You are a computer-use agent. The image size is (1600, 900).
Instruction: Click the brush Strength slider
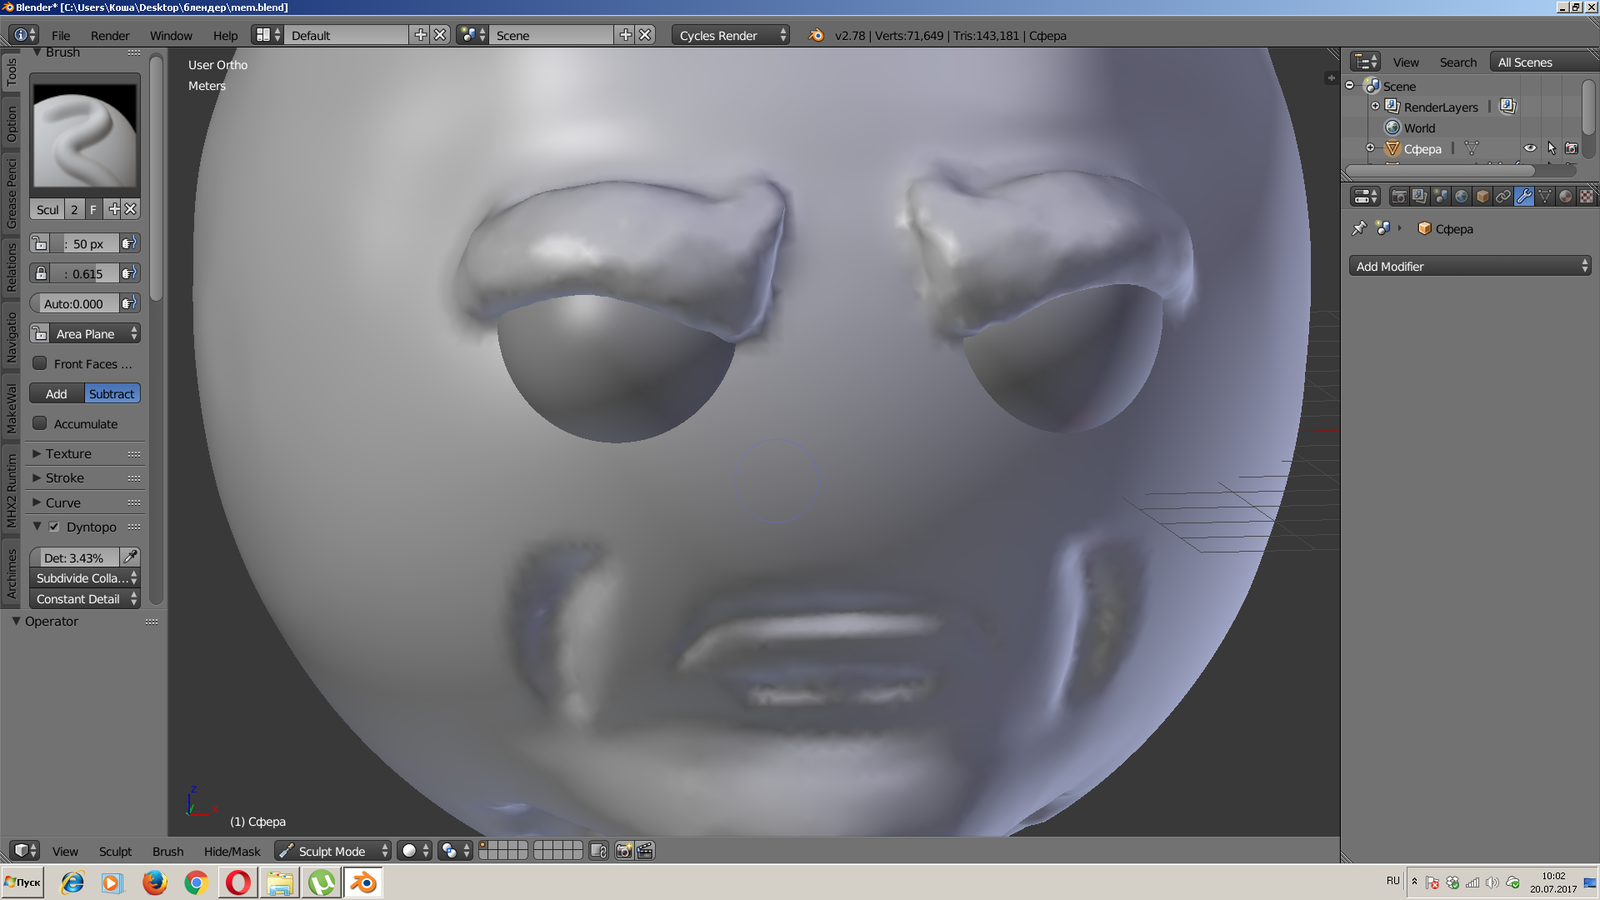pos(85,273)
